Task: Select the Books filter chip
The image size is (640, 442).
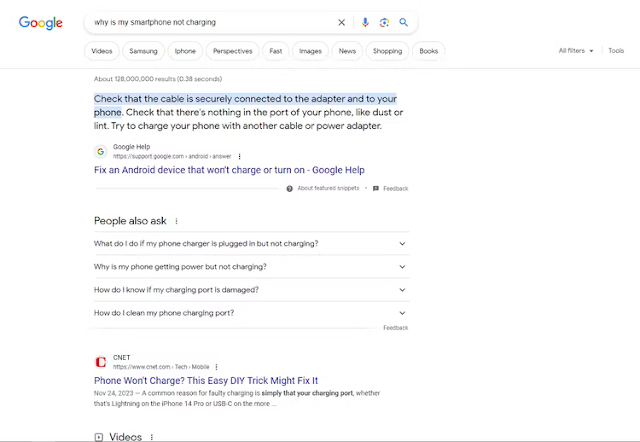Action: [429, 51]
